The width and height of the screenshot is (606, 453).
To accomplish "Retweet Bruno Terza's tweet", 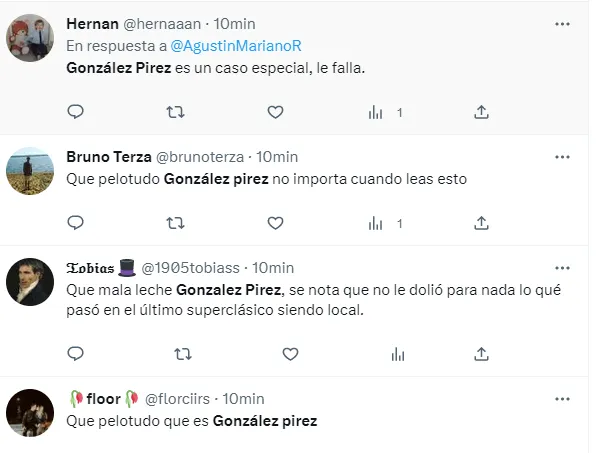I will [175, 221].
